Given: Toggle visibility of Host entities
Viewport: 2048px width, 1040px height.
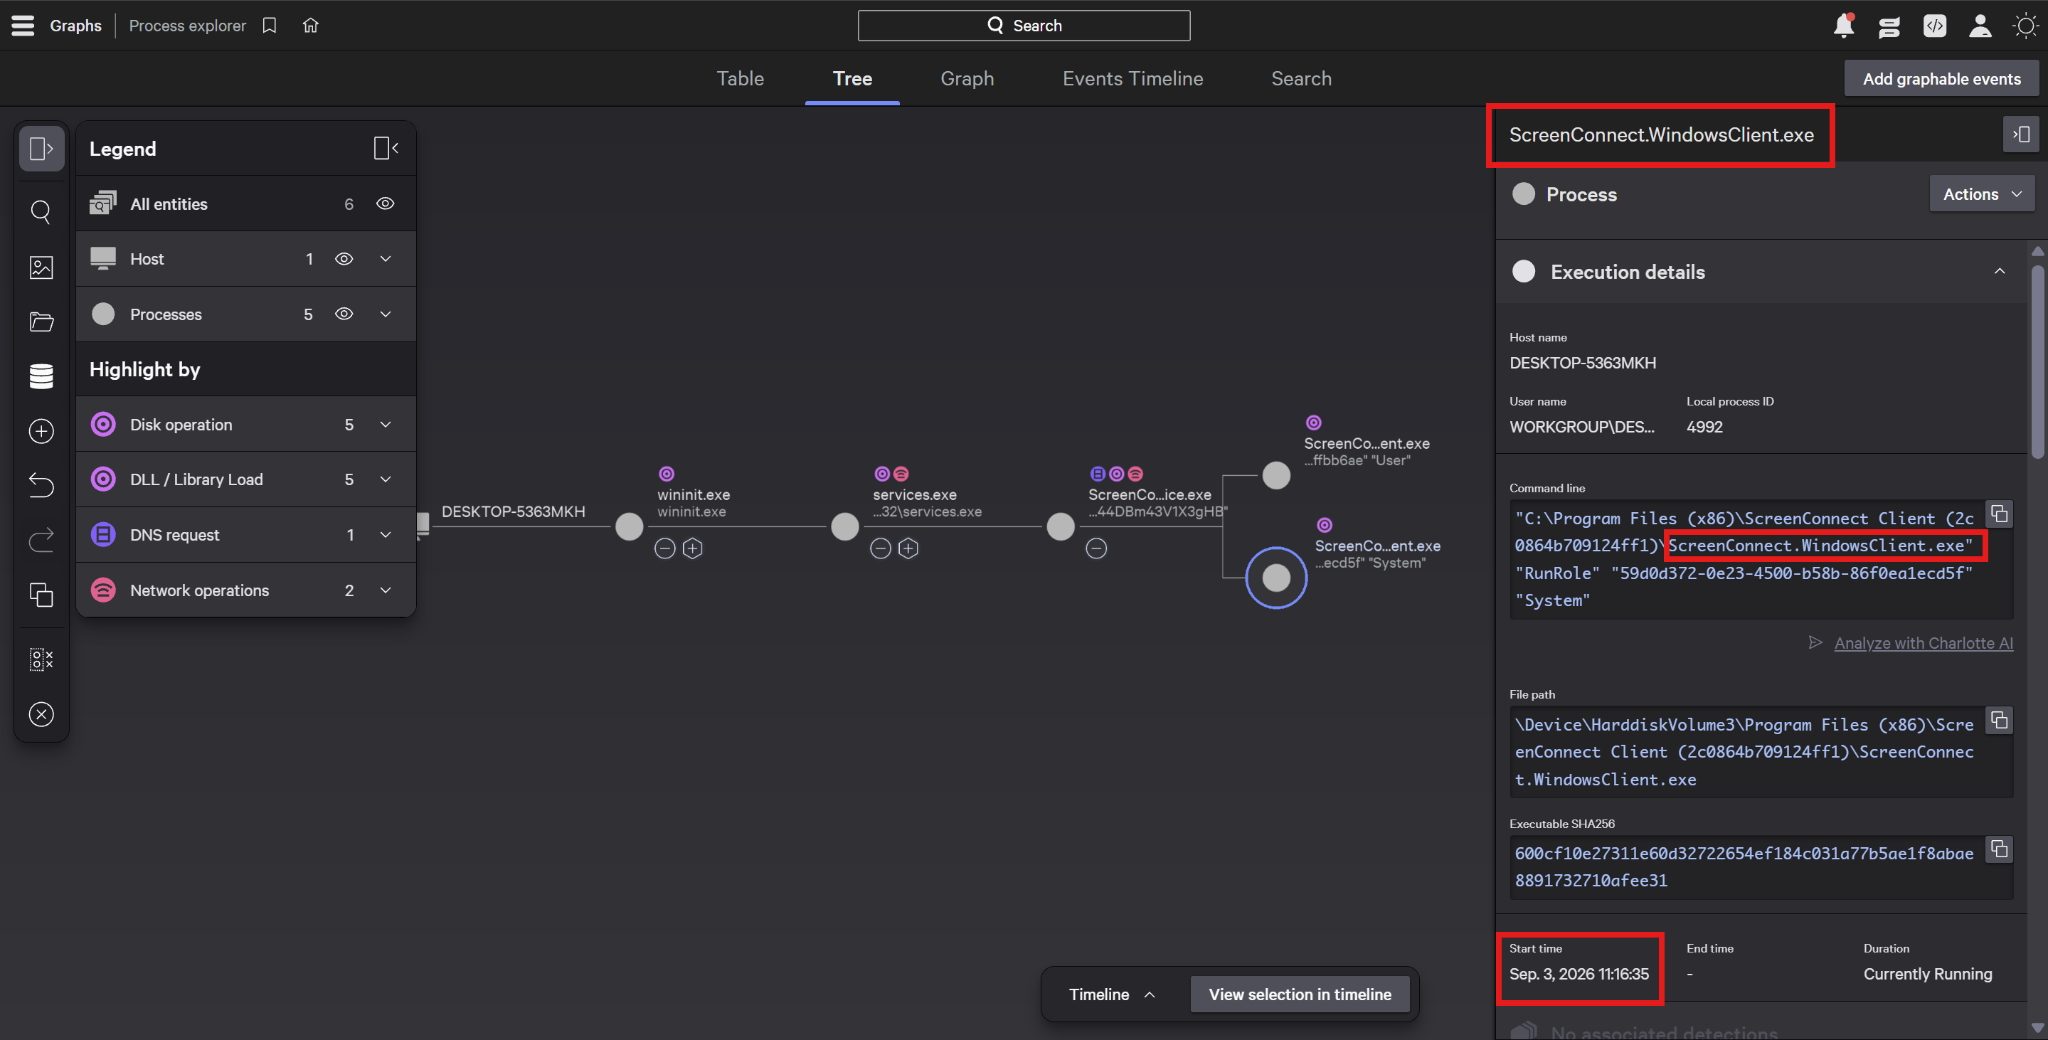Looking at the screenshot, I should [344, 259].
